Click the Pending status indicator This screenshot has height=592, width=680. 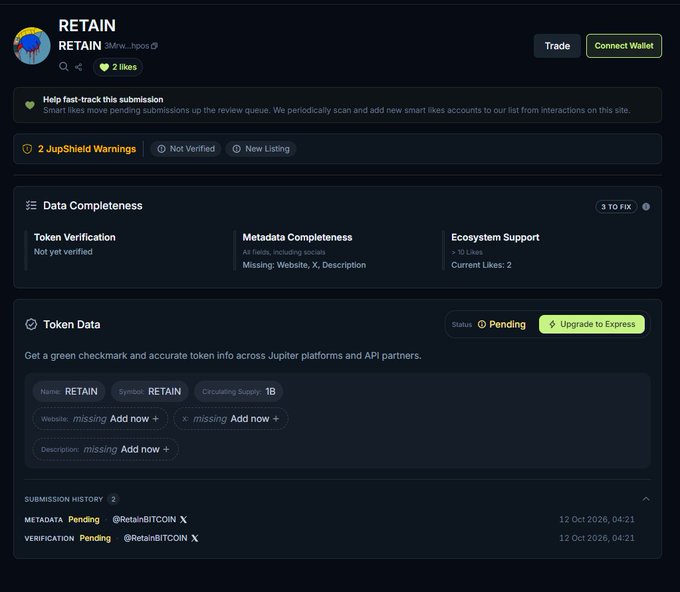click(x=501, y=324)
